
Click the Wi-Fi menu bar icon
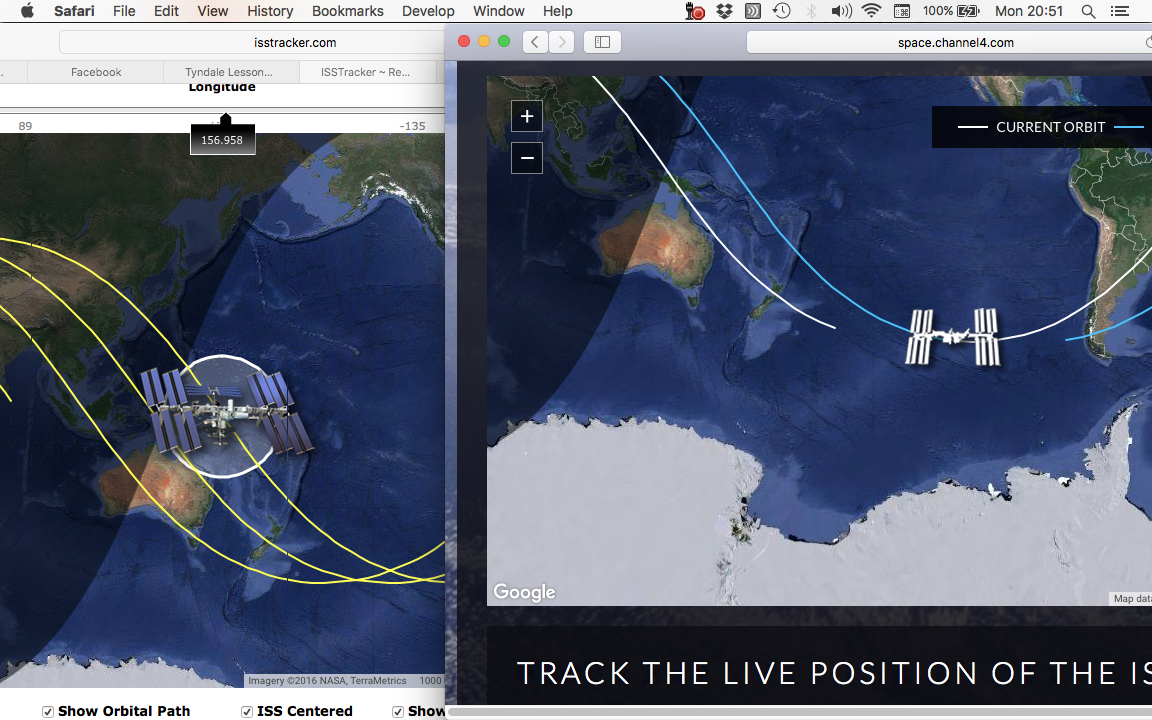tap(871, 11)
